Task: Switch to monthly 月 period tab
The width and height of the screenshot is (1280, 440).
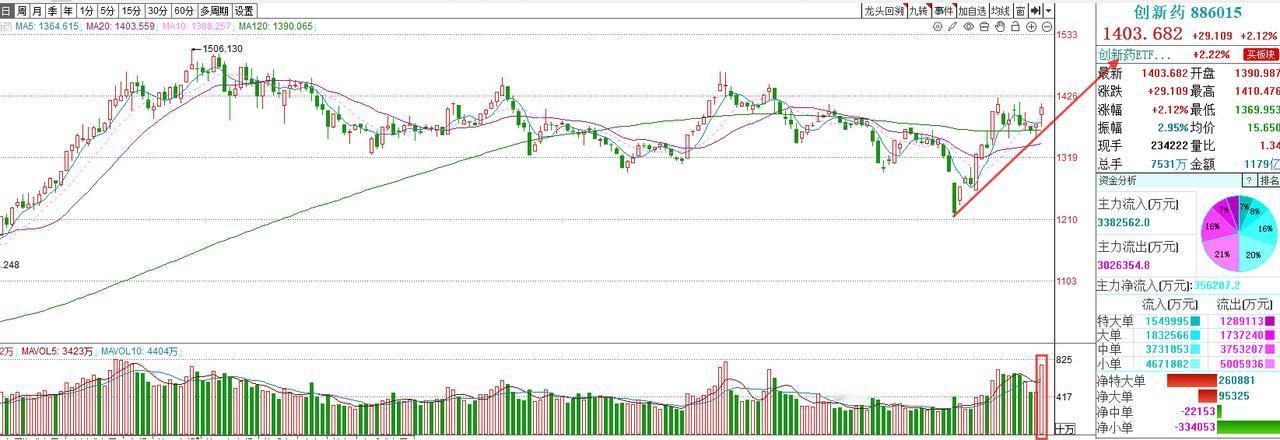Action: (39, 11)
